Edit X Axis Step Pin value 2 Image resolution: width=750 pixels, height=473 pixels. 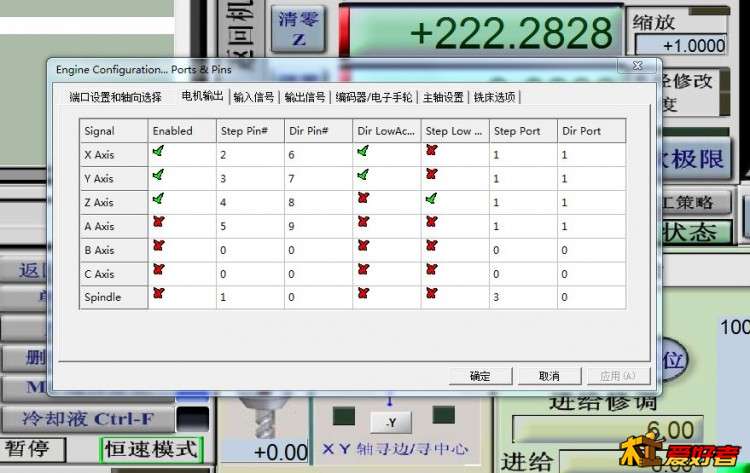pos(250,155)
